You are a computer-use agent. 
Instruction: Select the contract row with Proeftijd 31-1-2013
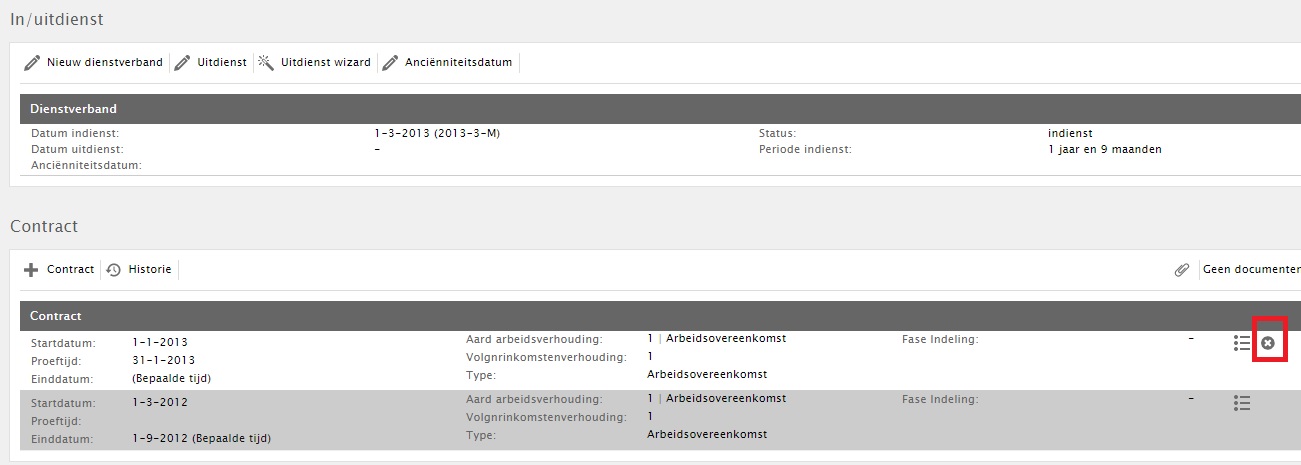(660, 360)
